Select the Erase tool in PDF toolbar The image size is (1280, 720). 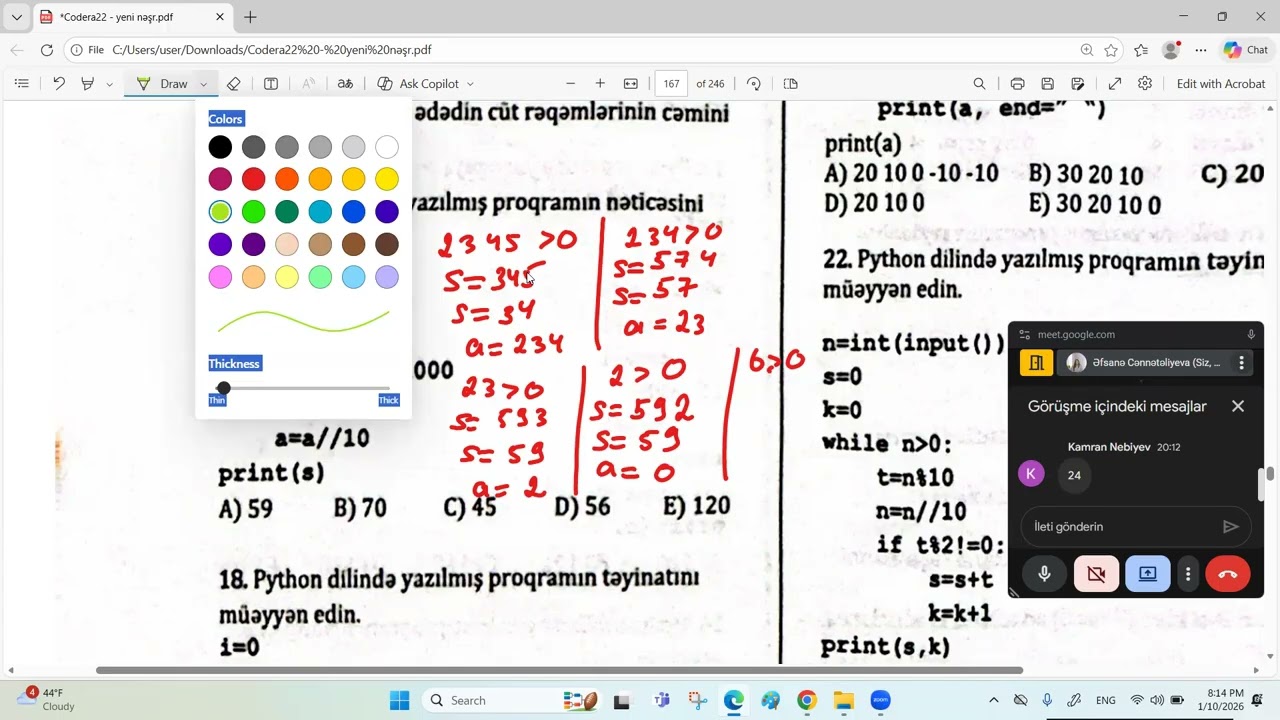[x=234, y=84]
